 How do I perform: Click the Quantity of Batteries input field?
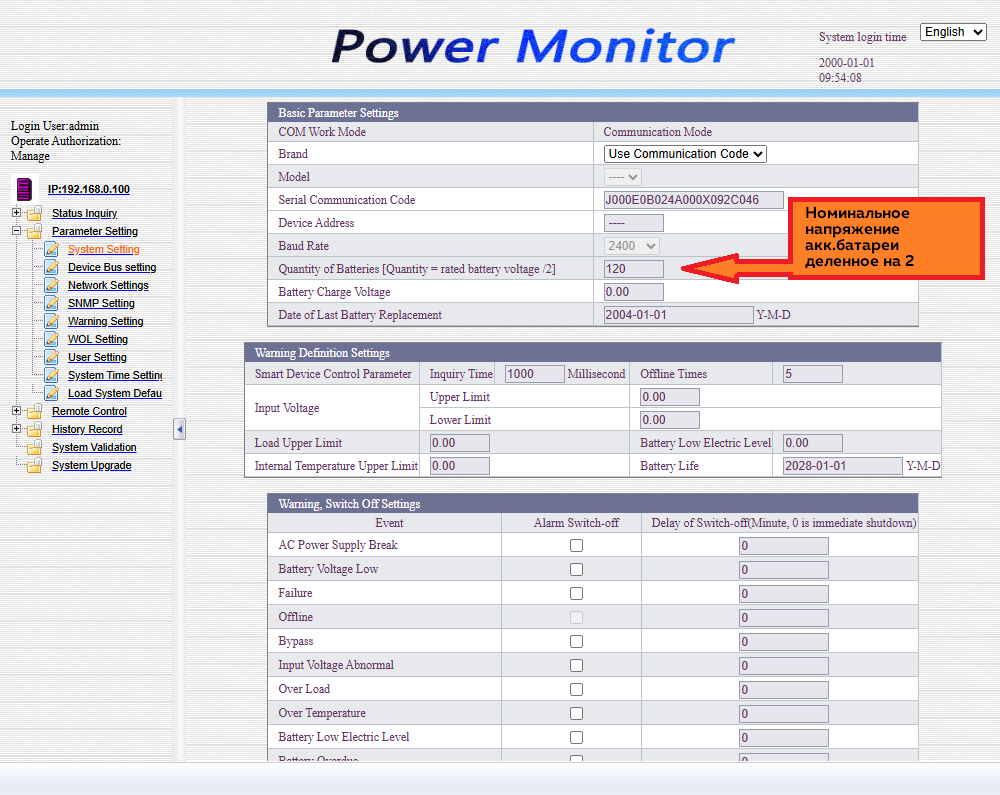(633, 269)
